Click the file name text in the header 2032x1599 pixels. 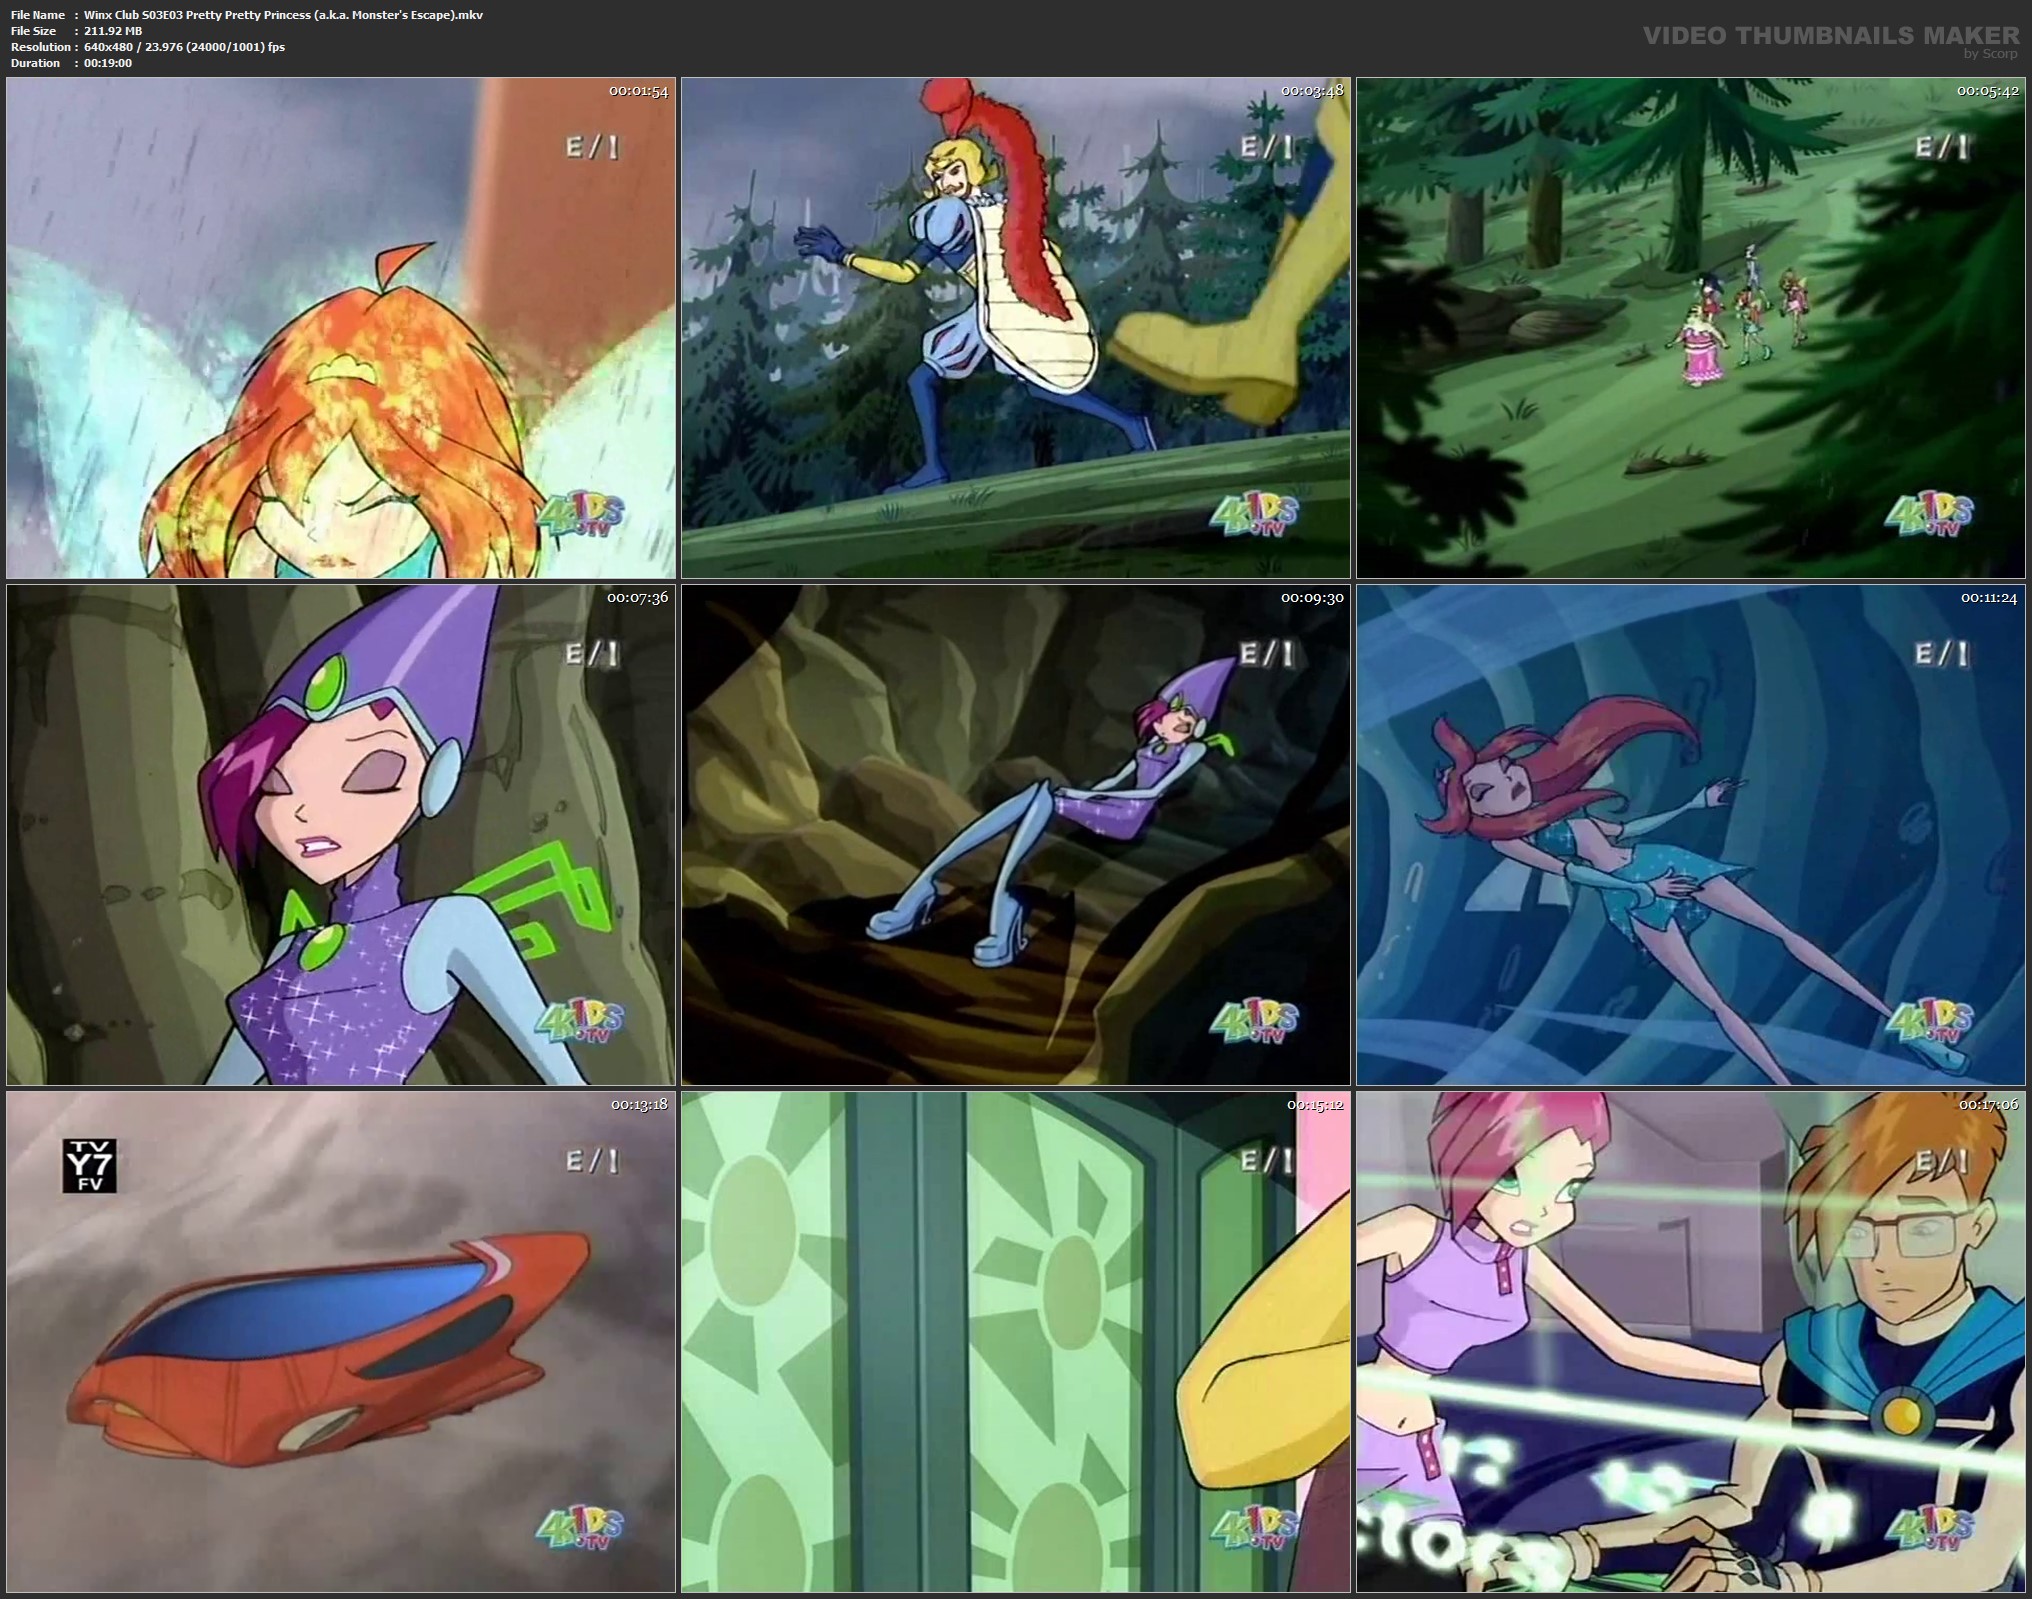[283, 15]
